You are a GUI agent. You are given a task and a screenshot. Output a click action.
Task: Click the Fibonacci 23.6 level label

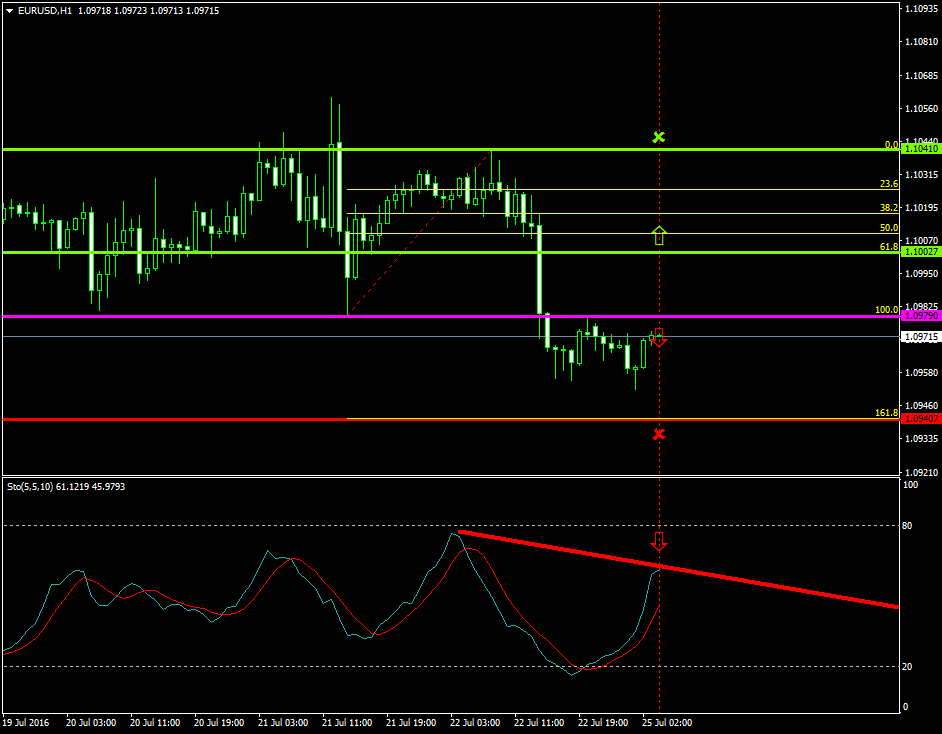point(888,184)
